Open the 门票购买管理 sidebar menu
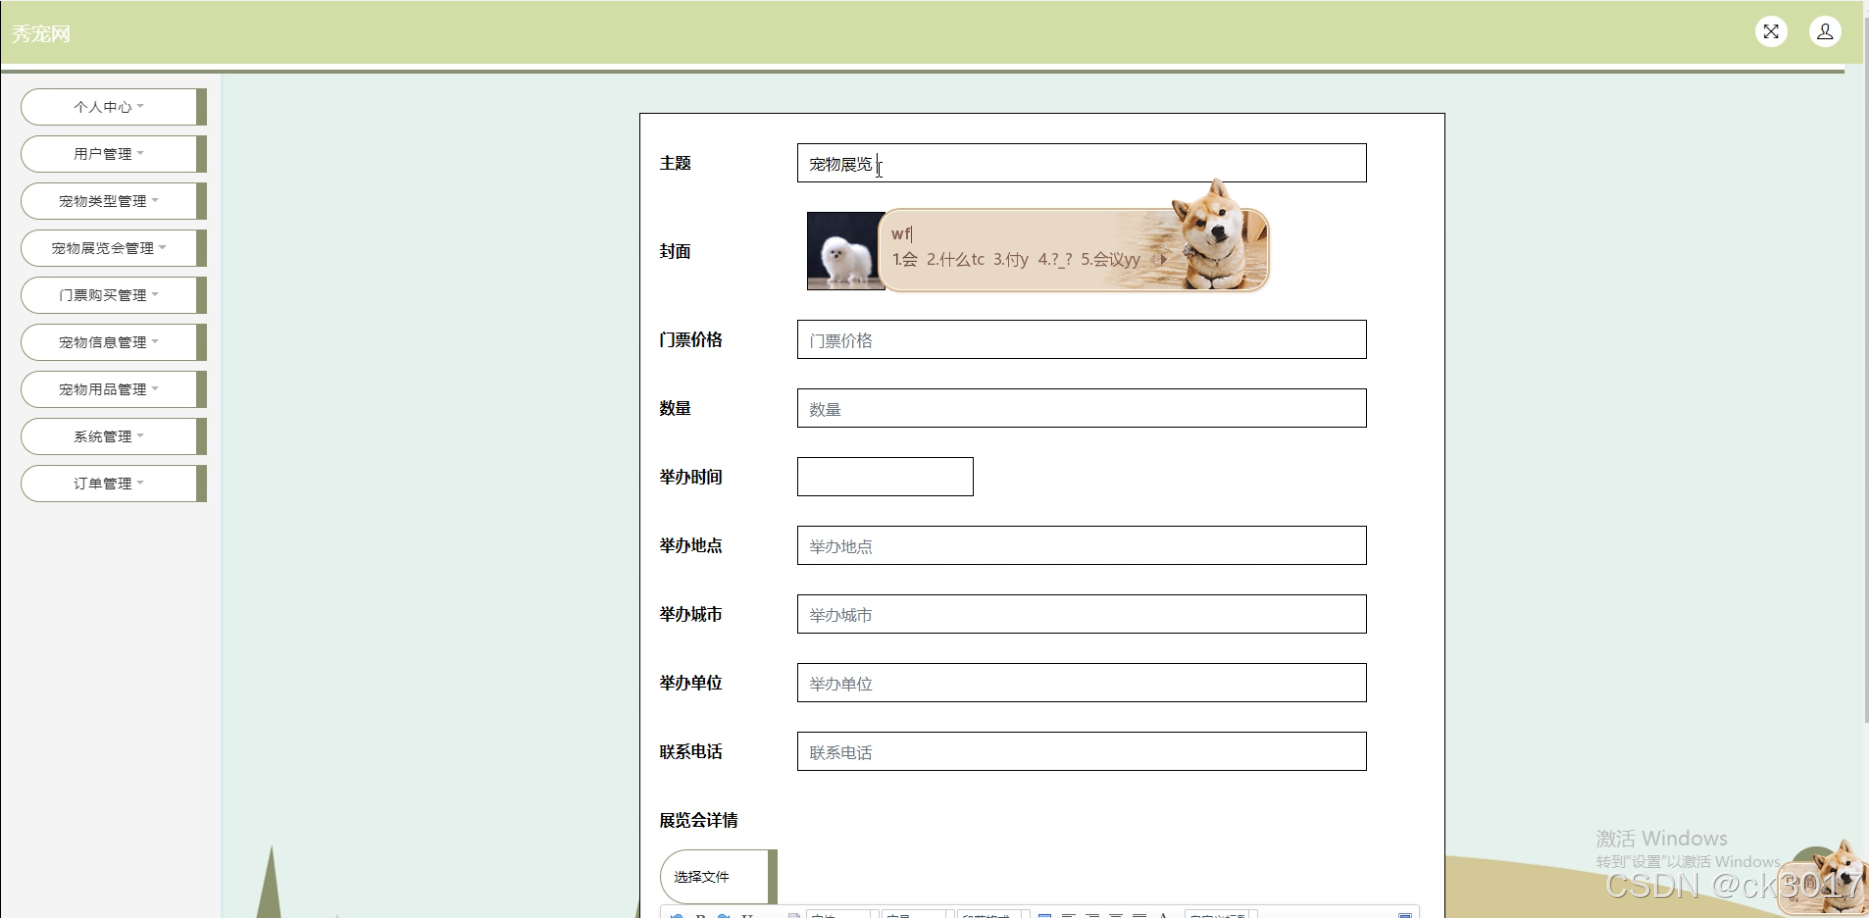Screen dimensions: 1869x918 [x=113, y=295]
